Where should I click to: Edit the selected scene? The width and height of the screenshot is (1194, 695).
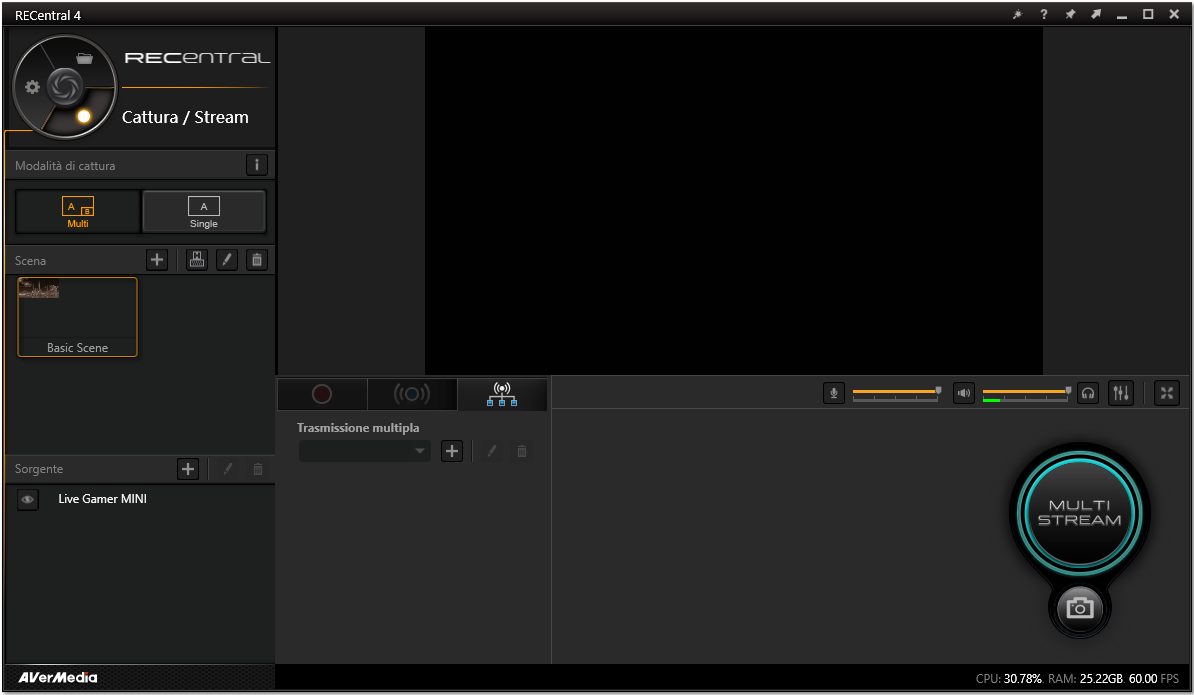[227, 260]
